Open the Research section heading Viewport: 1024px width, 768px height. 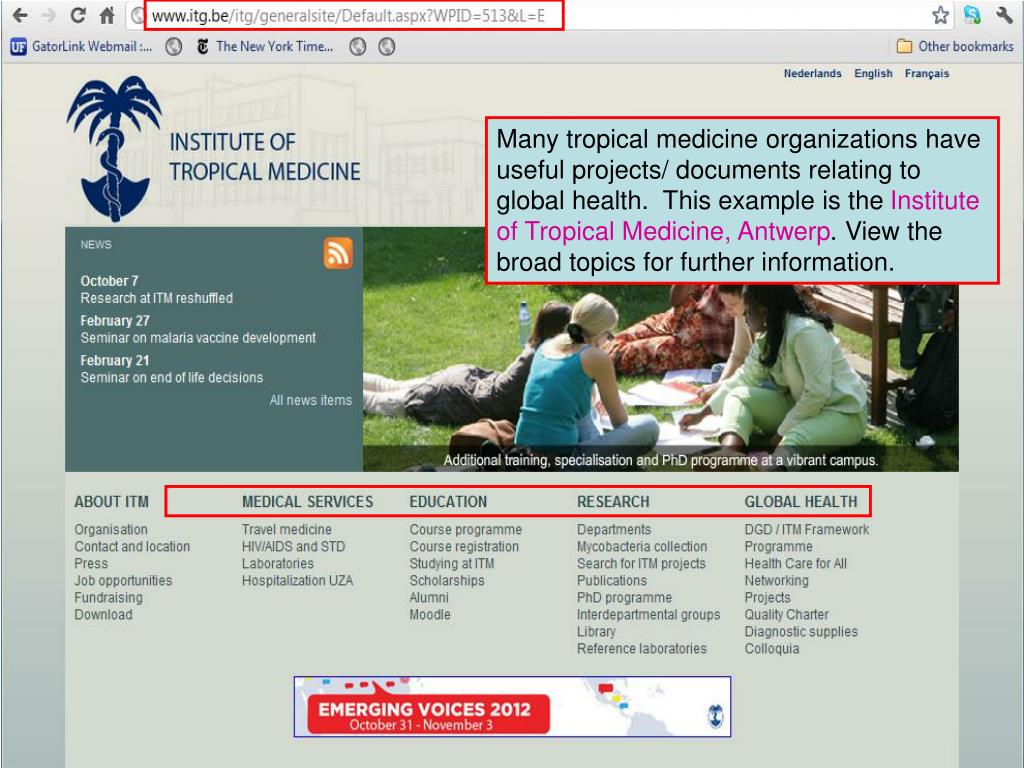click(x=613, y=502)
